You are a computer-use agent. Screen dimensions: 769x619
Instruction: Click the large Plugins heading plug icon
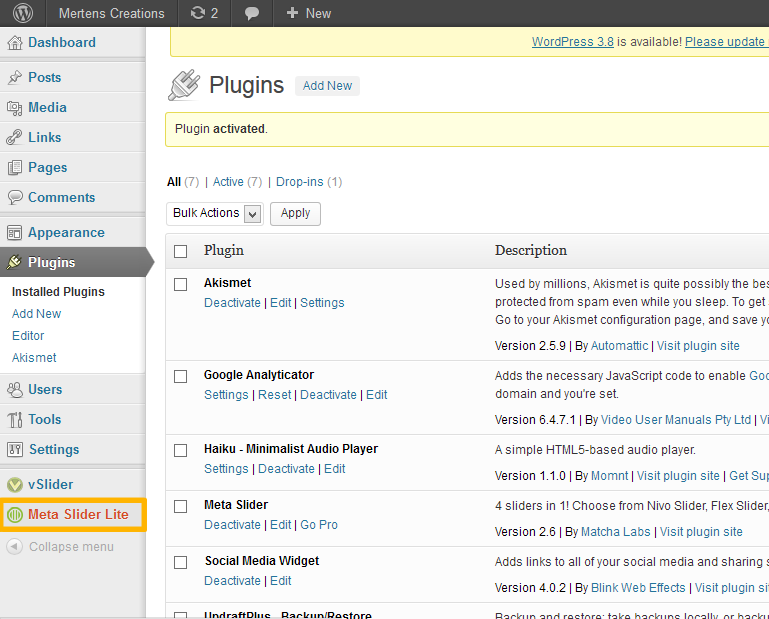184,85
